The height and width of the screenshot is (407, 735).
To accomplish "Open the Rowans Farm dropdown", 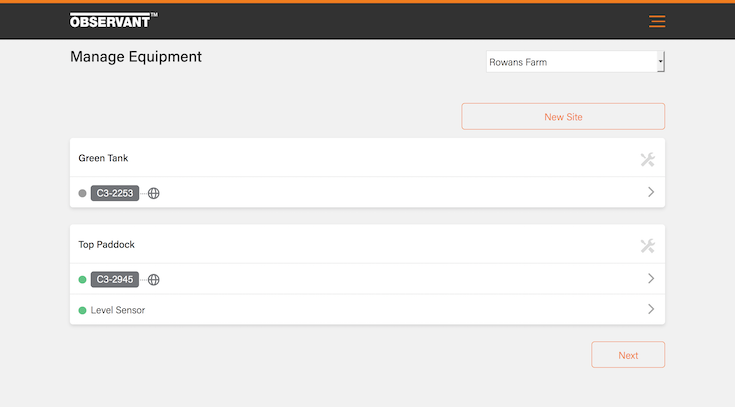I will point(575,62).
